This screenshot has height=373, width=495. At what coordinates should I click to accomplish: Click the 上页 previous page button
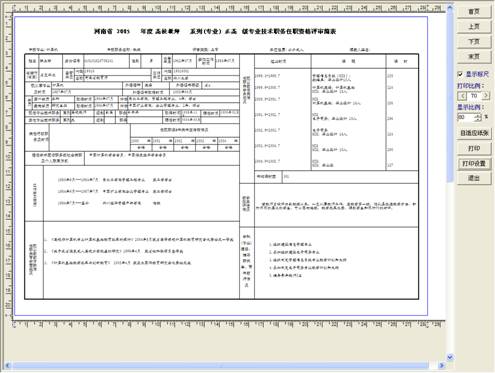tap(474, 27)
